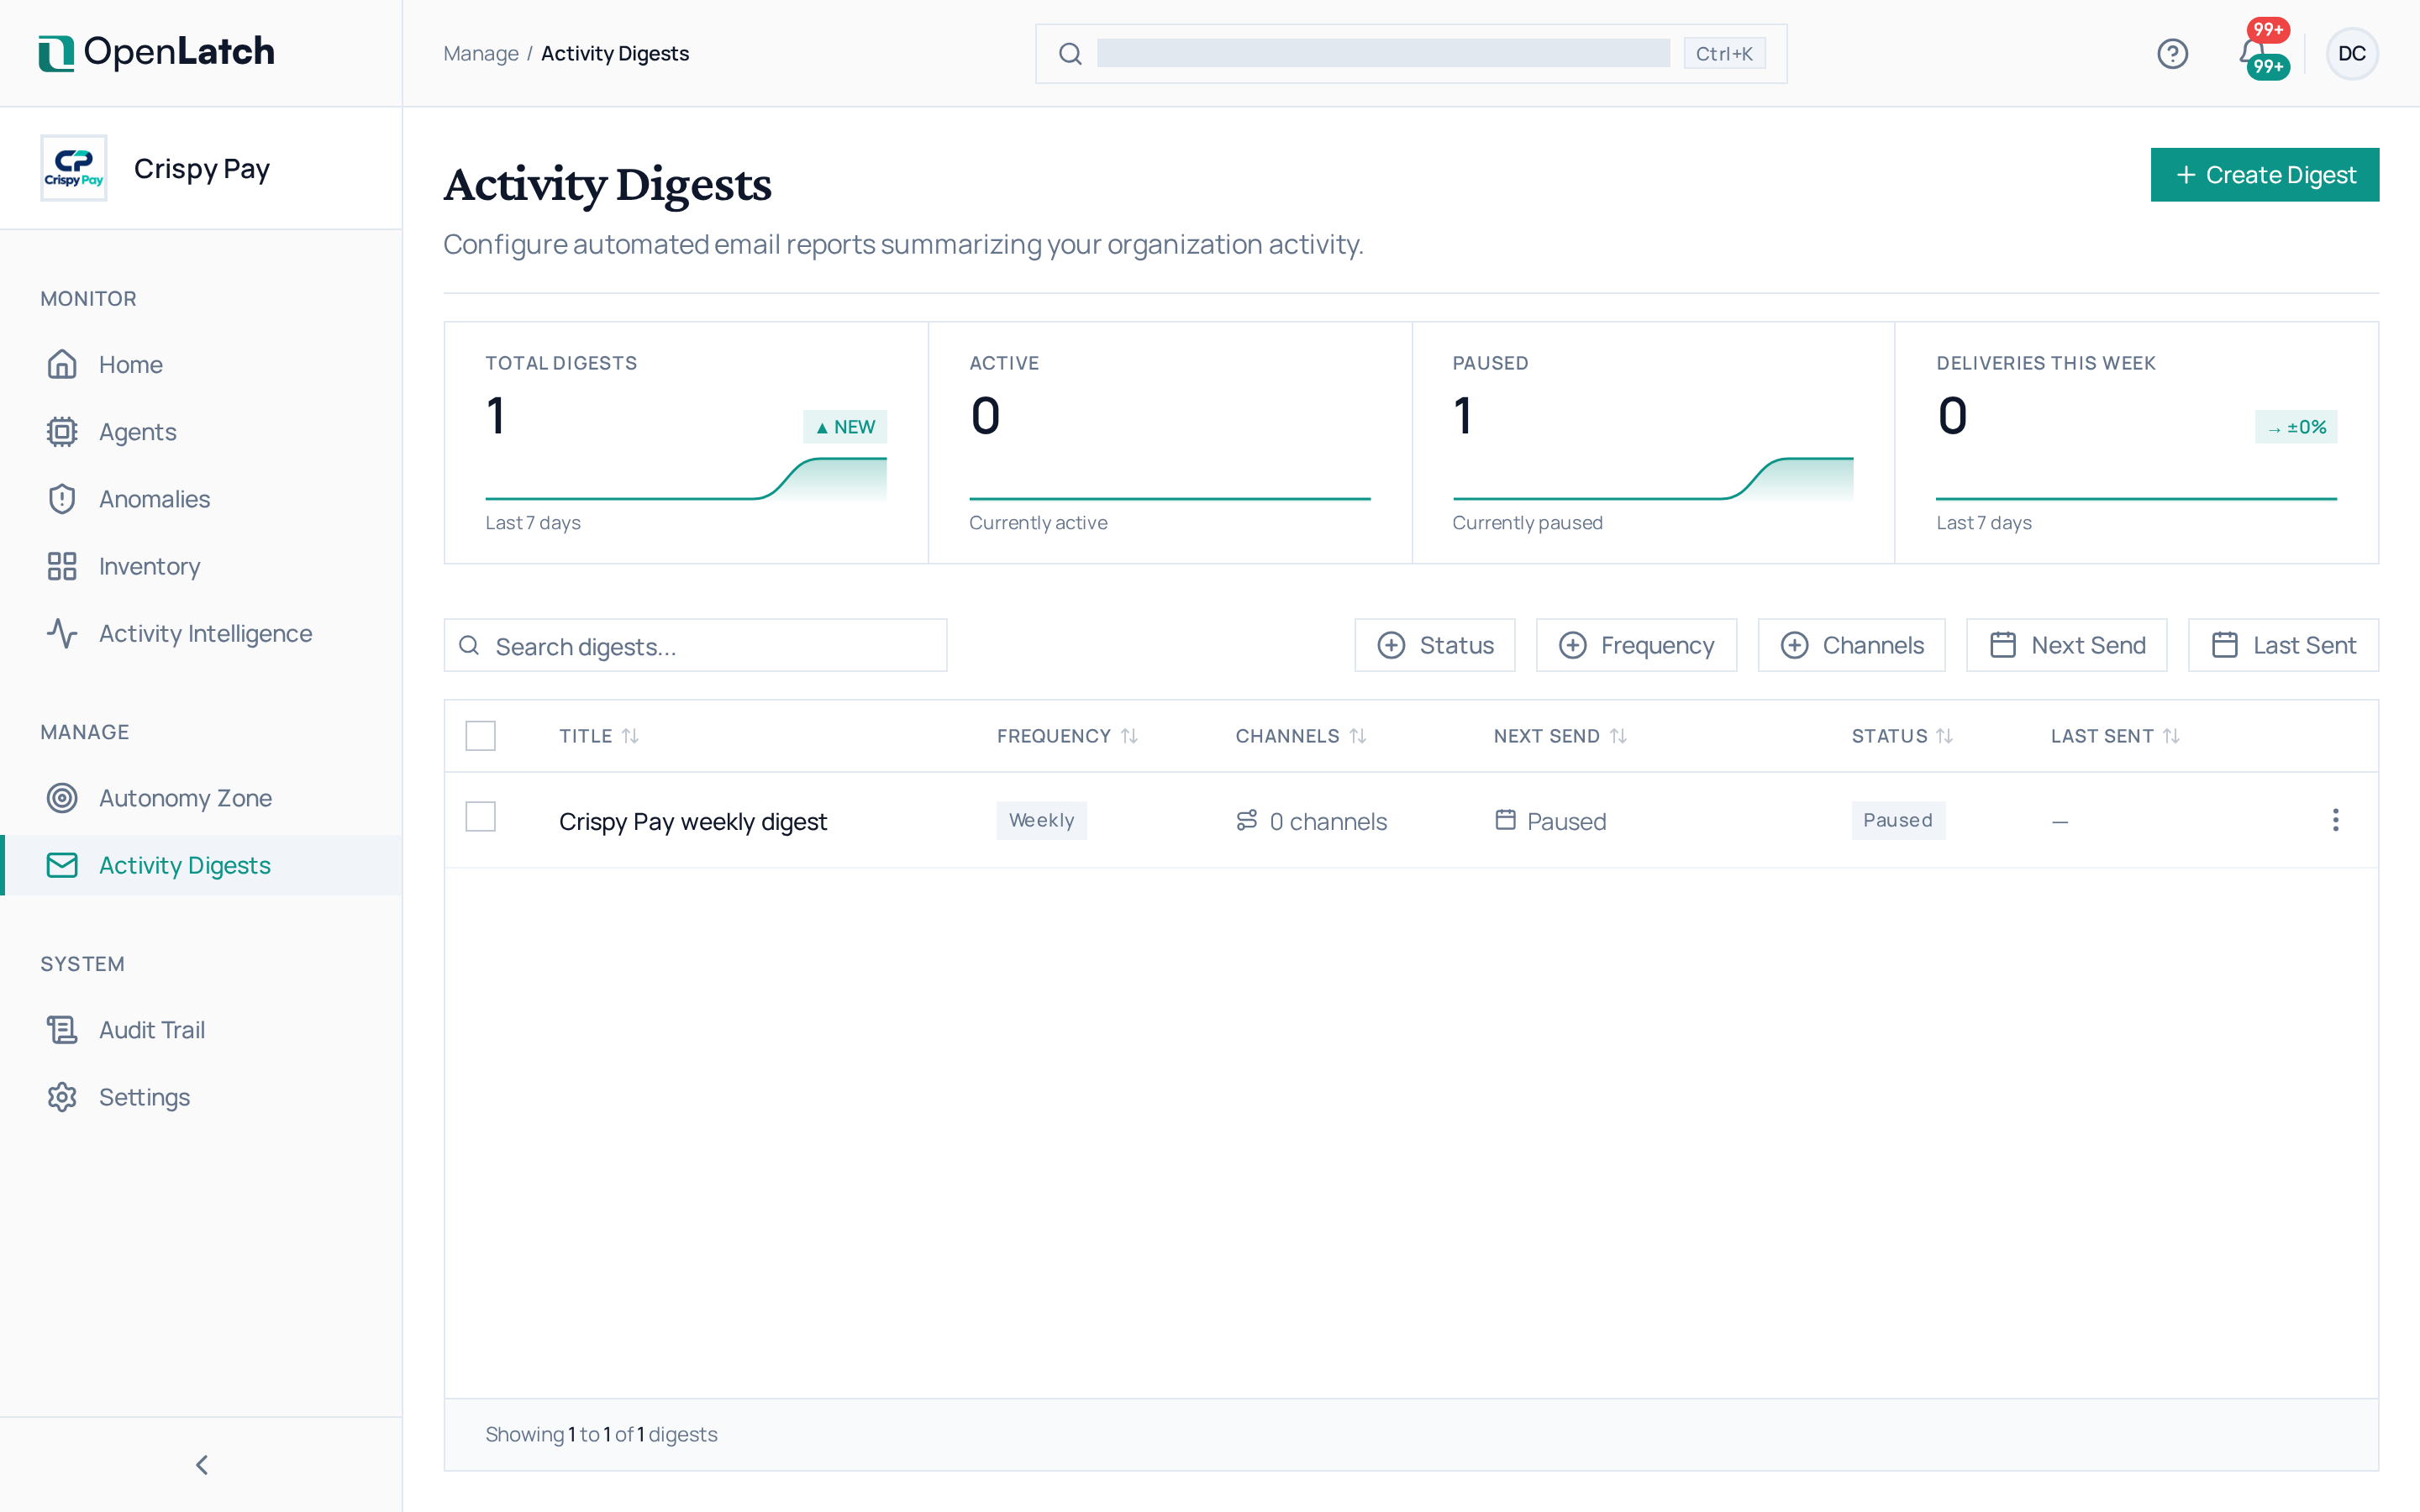This screenshot has height=1512, width=2420.
Task: Click the Activity Digests envelope icon
Action: 62,865
